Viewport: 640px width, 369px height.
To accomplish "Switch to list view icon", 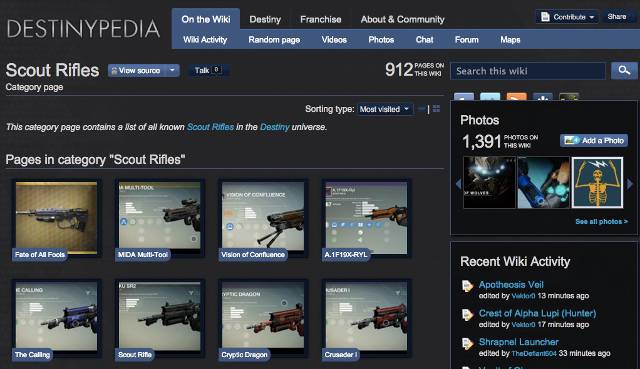I will [x=422, y=109].
